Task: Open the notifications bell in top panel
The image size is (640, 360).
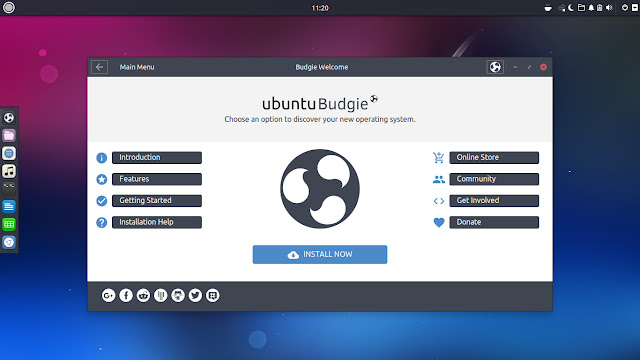Action: [591, 8]
